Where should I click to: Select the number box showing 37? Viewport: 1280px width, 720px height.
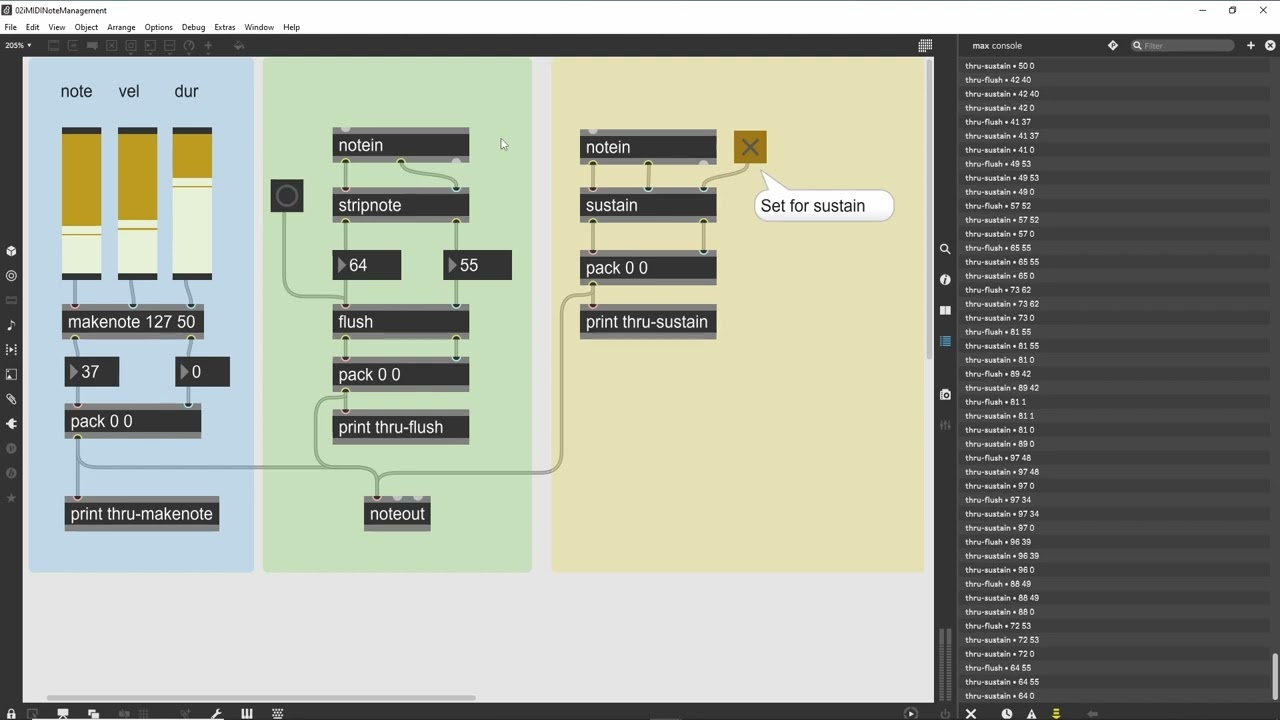[x=92, y=372]
